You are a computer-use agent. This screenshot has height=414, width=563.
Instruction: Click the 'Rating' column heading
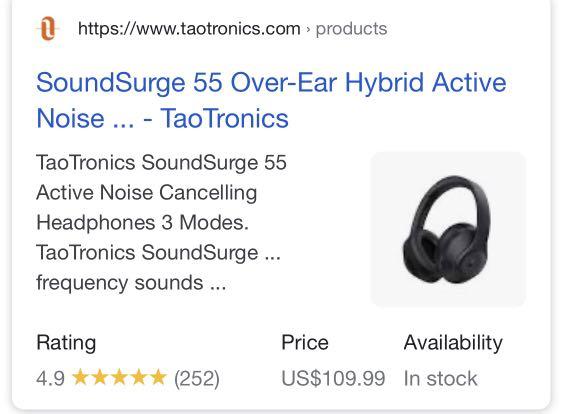[x=66, y=343]
